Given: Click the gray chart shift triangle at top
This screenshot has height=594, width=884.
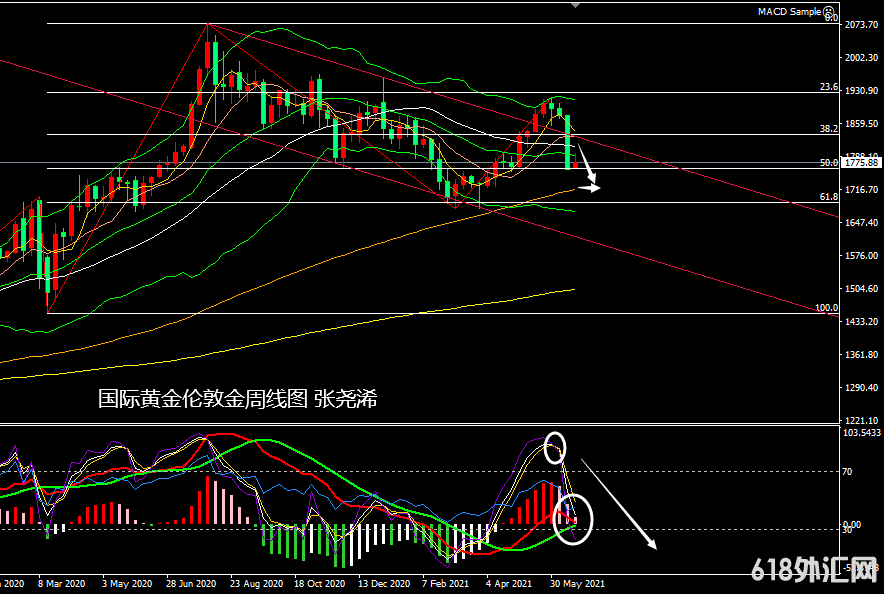Looking at the screenshot, I should point(573,5).
